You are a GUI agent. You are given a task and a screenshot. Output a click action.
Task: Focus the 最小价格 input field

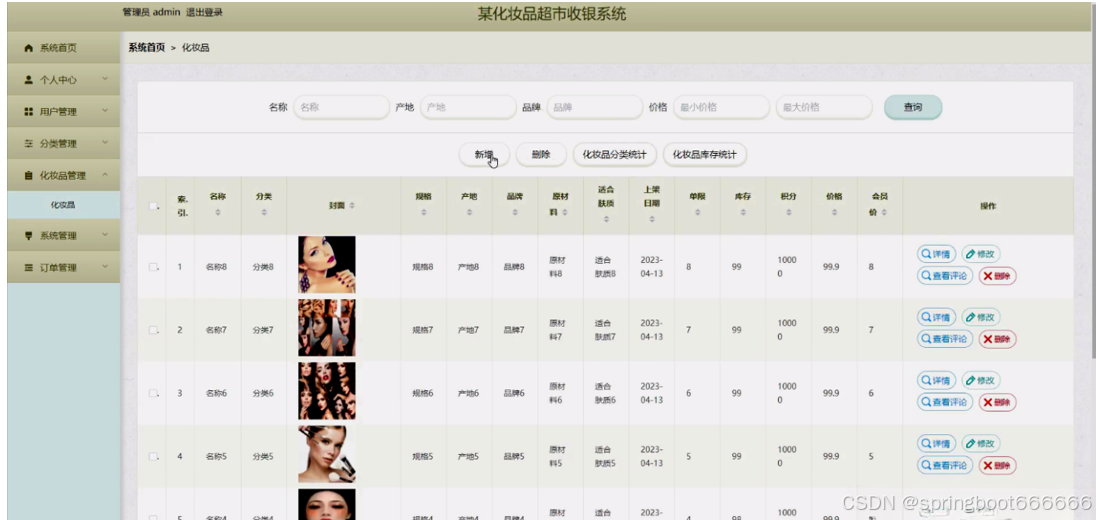click(x=721, y=108)
